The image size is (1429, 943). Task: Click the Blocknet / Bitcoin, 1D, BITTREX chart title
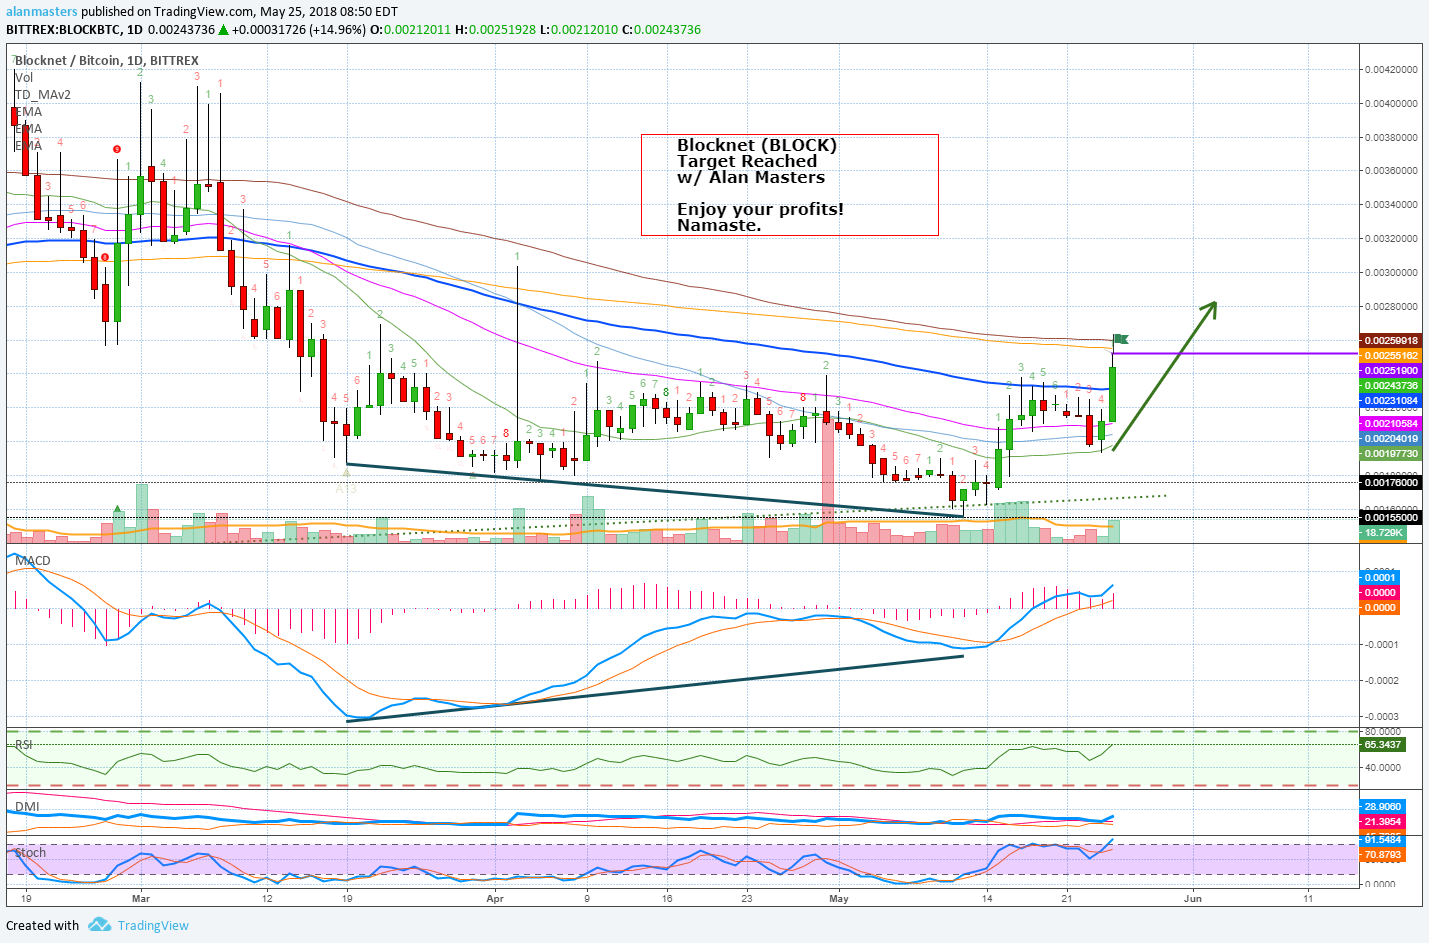pos(107,60)
